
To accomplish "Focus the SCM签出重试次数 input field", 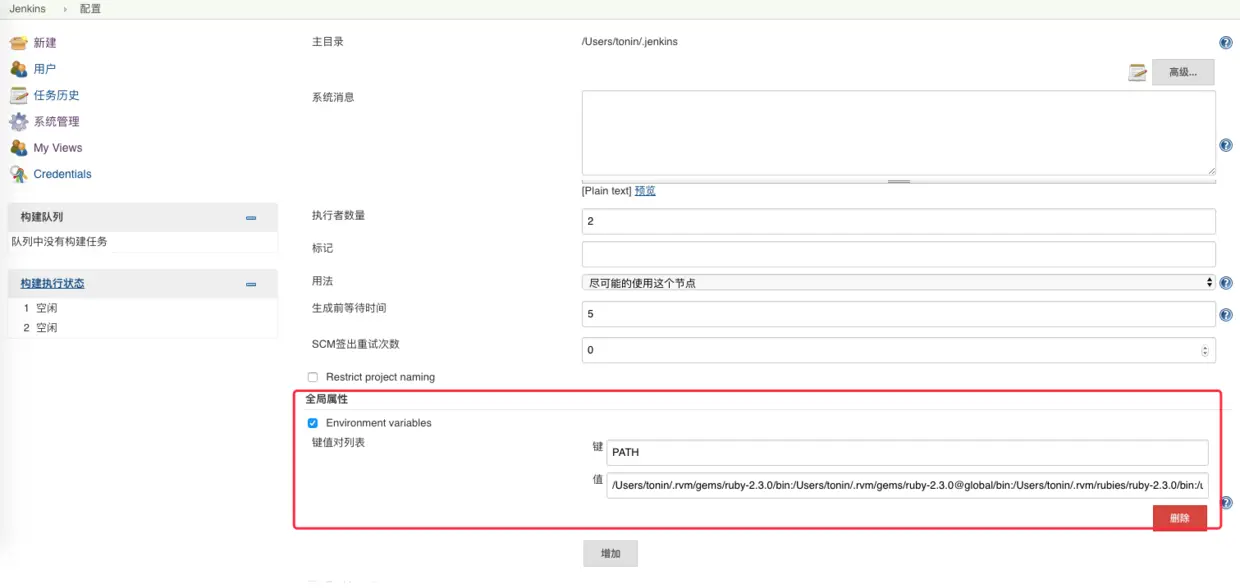I will click(x=898, y=350).
